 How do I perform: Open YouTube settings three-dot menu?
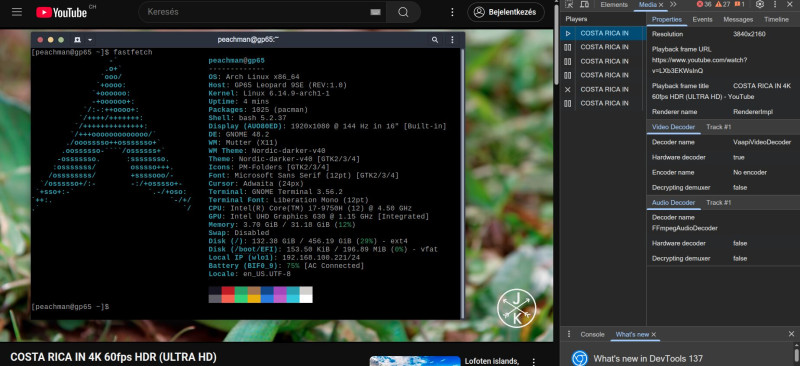coord(452,12)
